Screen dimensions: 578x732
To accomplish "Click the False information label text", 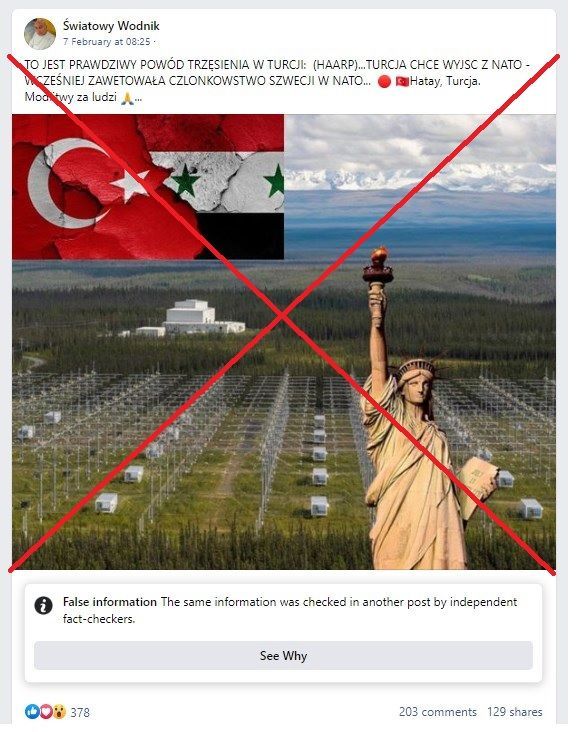I will pyautogui.click(x=110, y=602).
